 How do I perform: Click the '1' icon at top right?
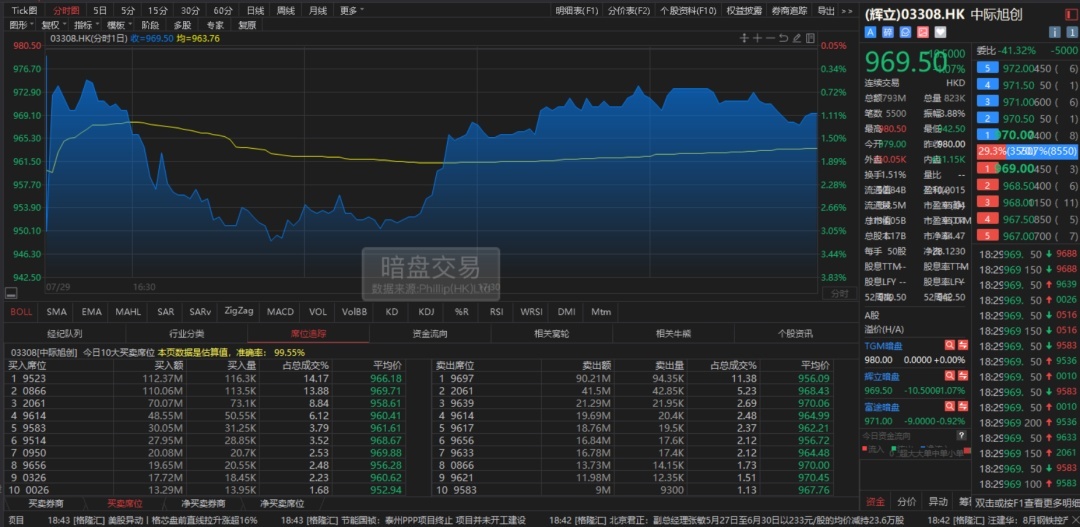[x=1072, y=32]
